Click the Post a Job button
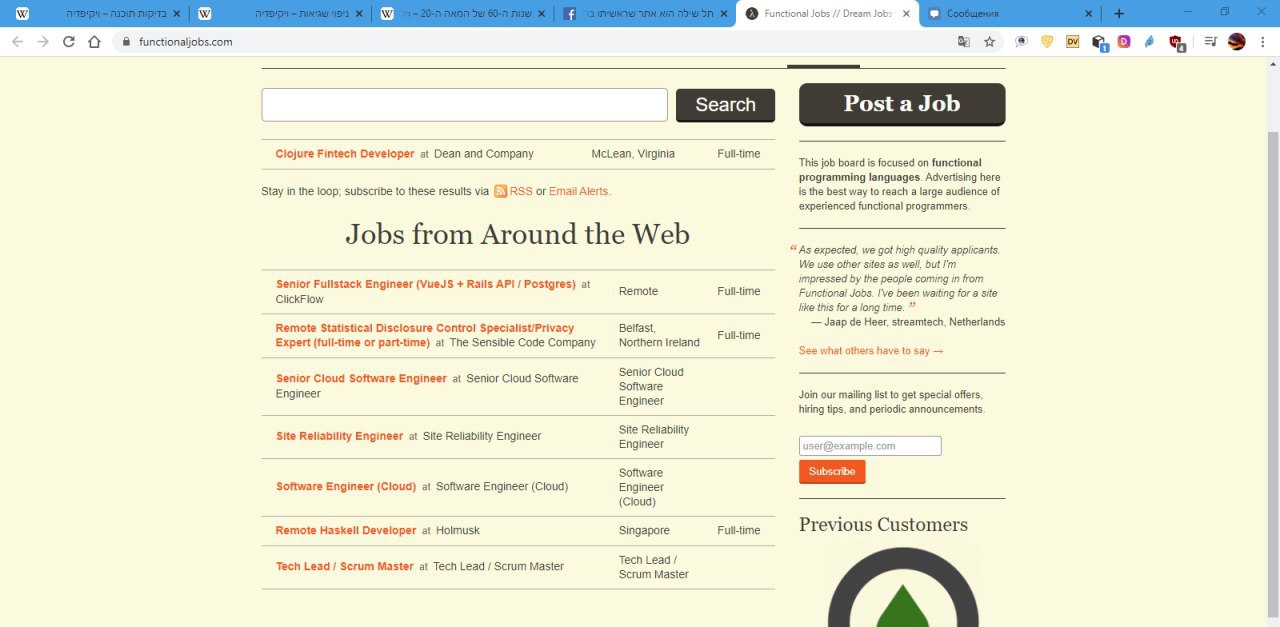The height and width of the screenshot is (627, 1280). pyautogui.click(x=902, y=104)
